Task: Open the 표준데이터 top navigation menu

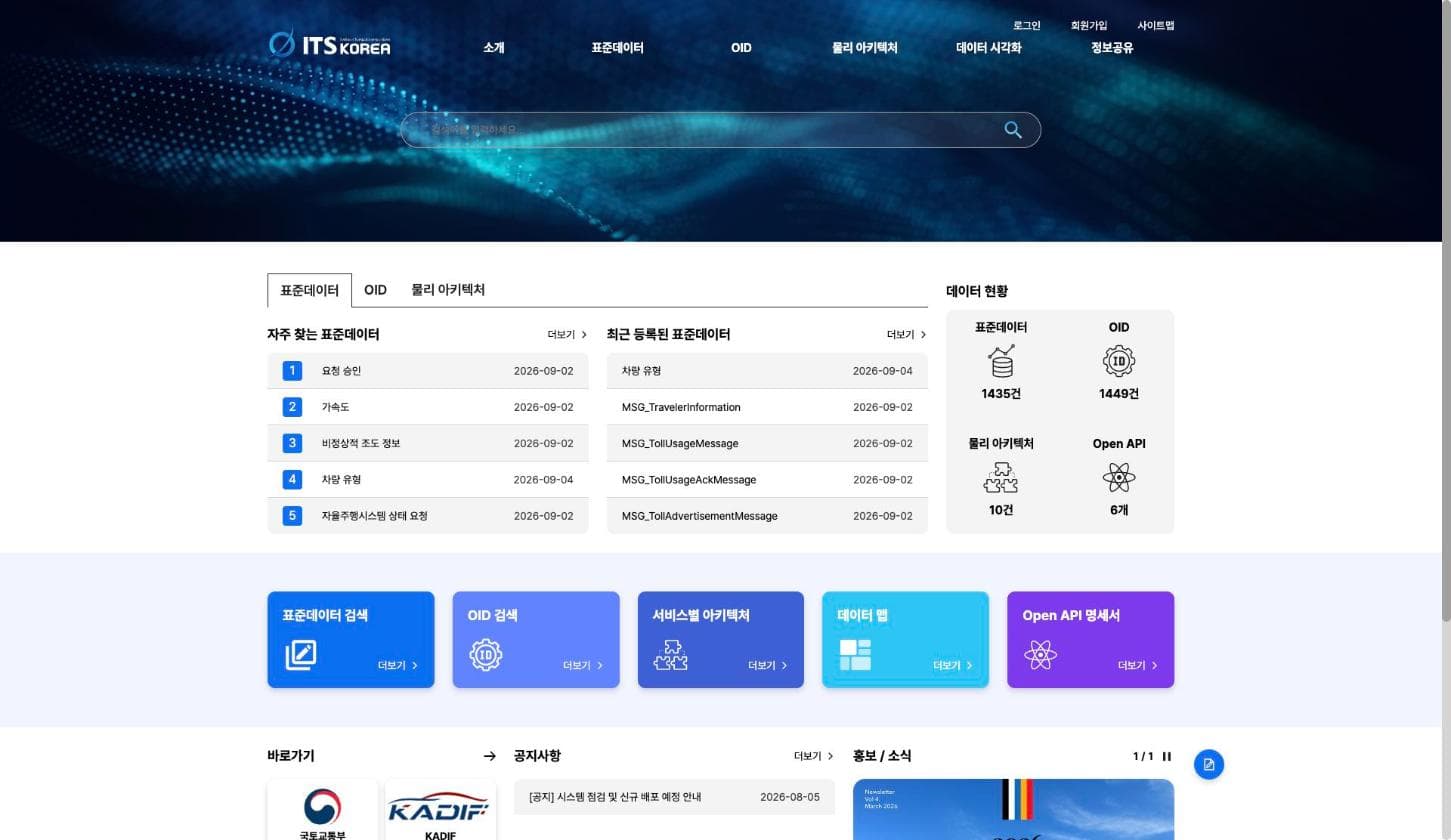Action: click(x=617, y=47)
